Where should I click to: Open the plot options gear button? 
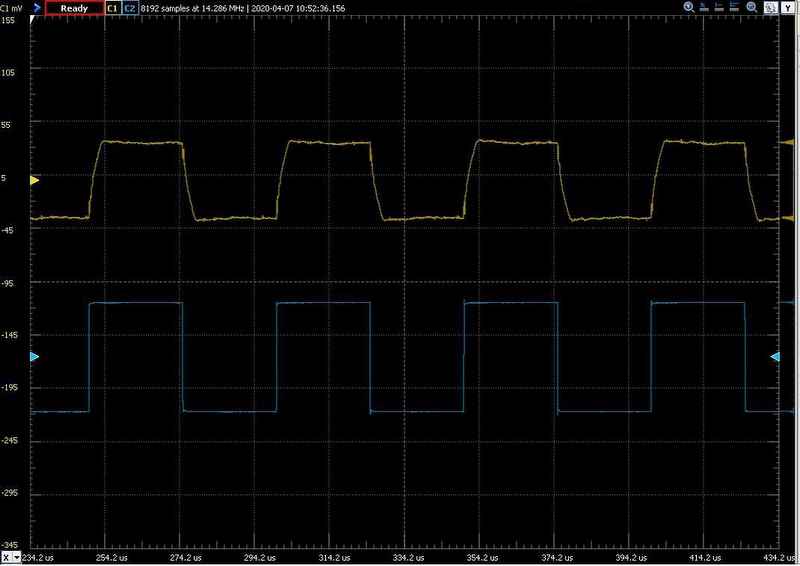coord(770,8)
